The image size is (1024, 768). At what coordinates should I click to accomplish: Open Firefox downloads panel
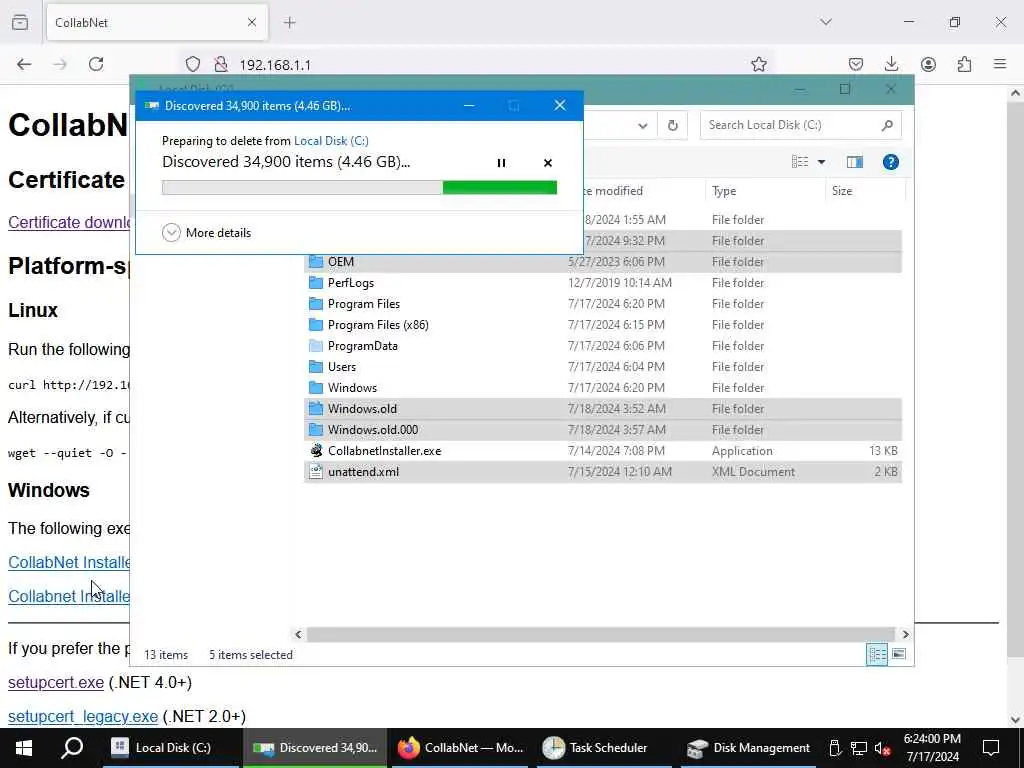(891, 64)
